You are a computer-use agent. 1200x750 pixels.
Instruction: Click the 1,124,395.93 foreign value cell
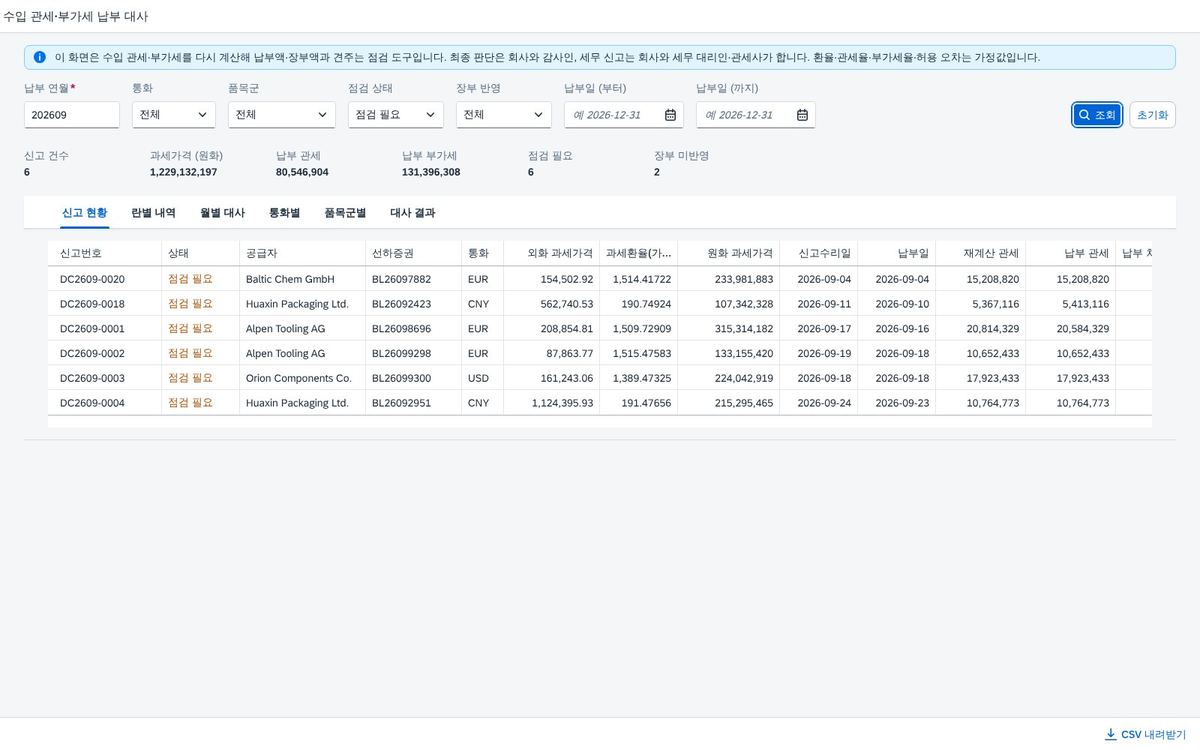[551, 403]
